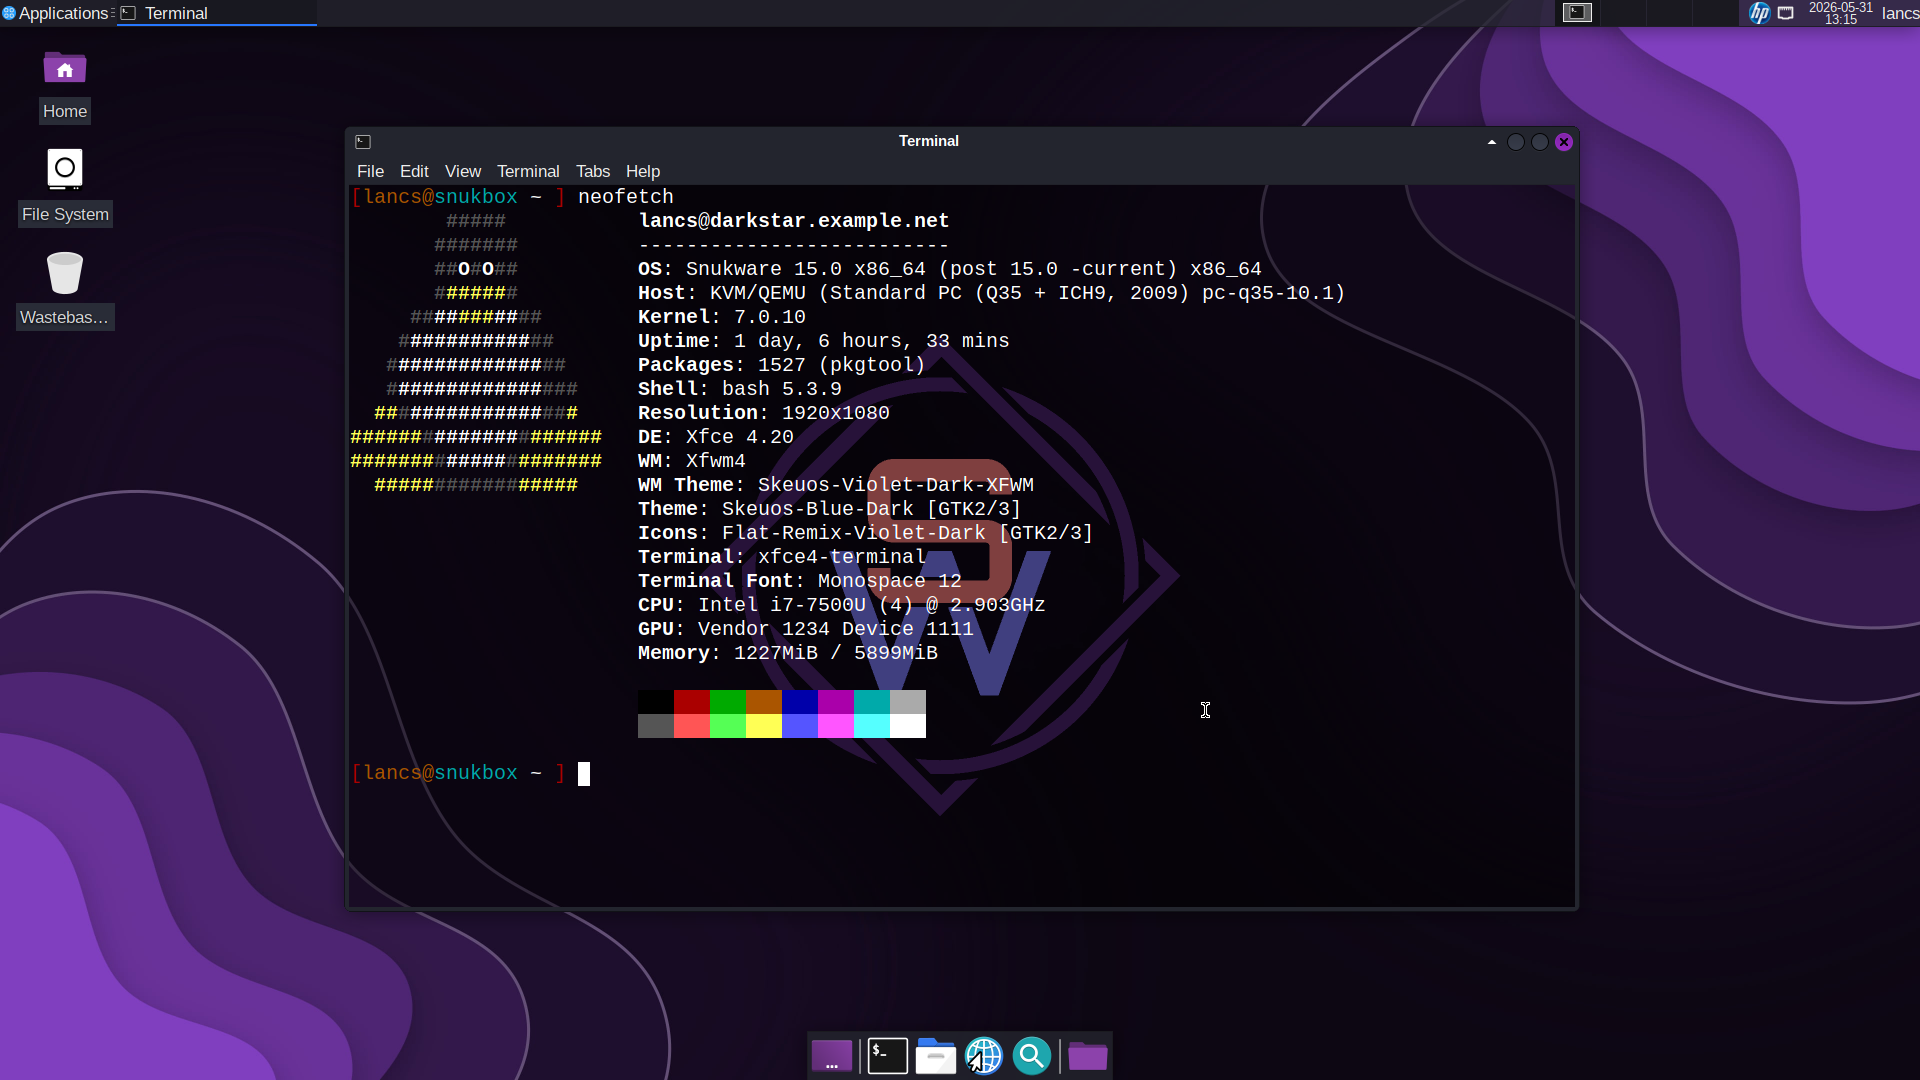Click the dark red color block in neofetch palette

tap(692, 702)
